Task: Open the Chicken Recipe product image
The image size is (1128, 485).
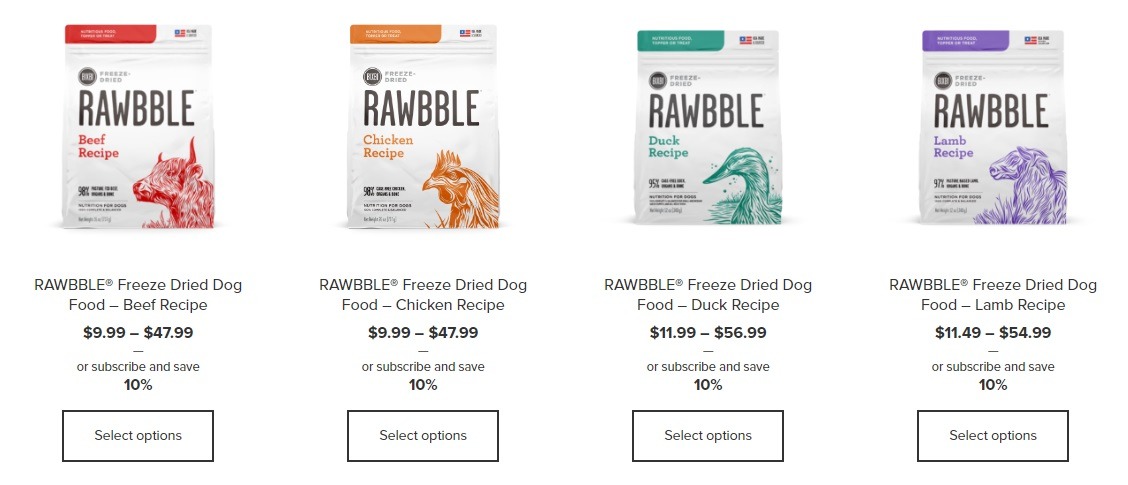Action: 423,127
